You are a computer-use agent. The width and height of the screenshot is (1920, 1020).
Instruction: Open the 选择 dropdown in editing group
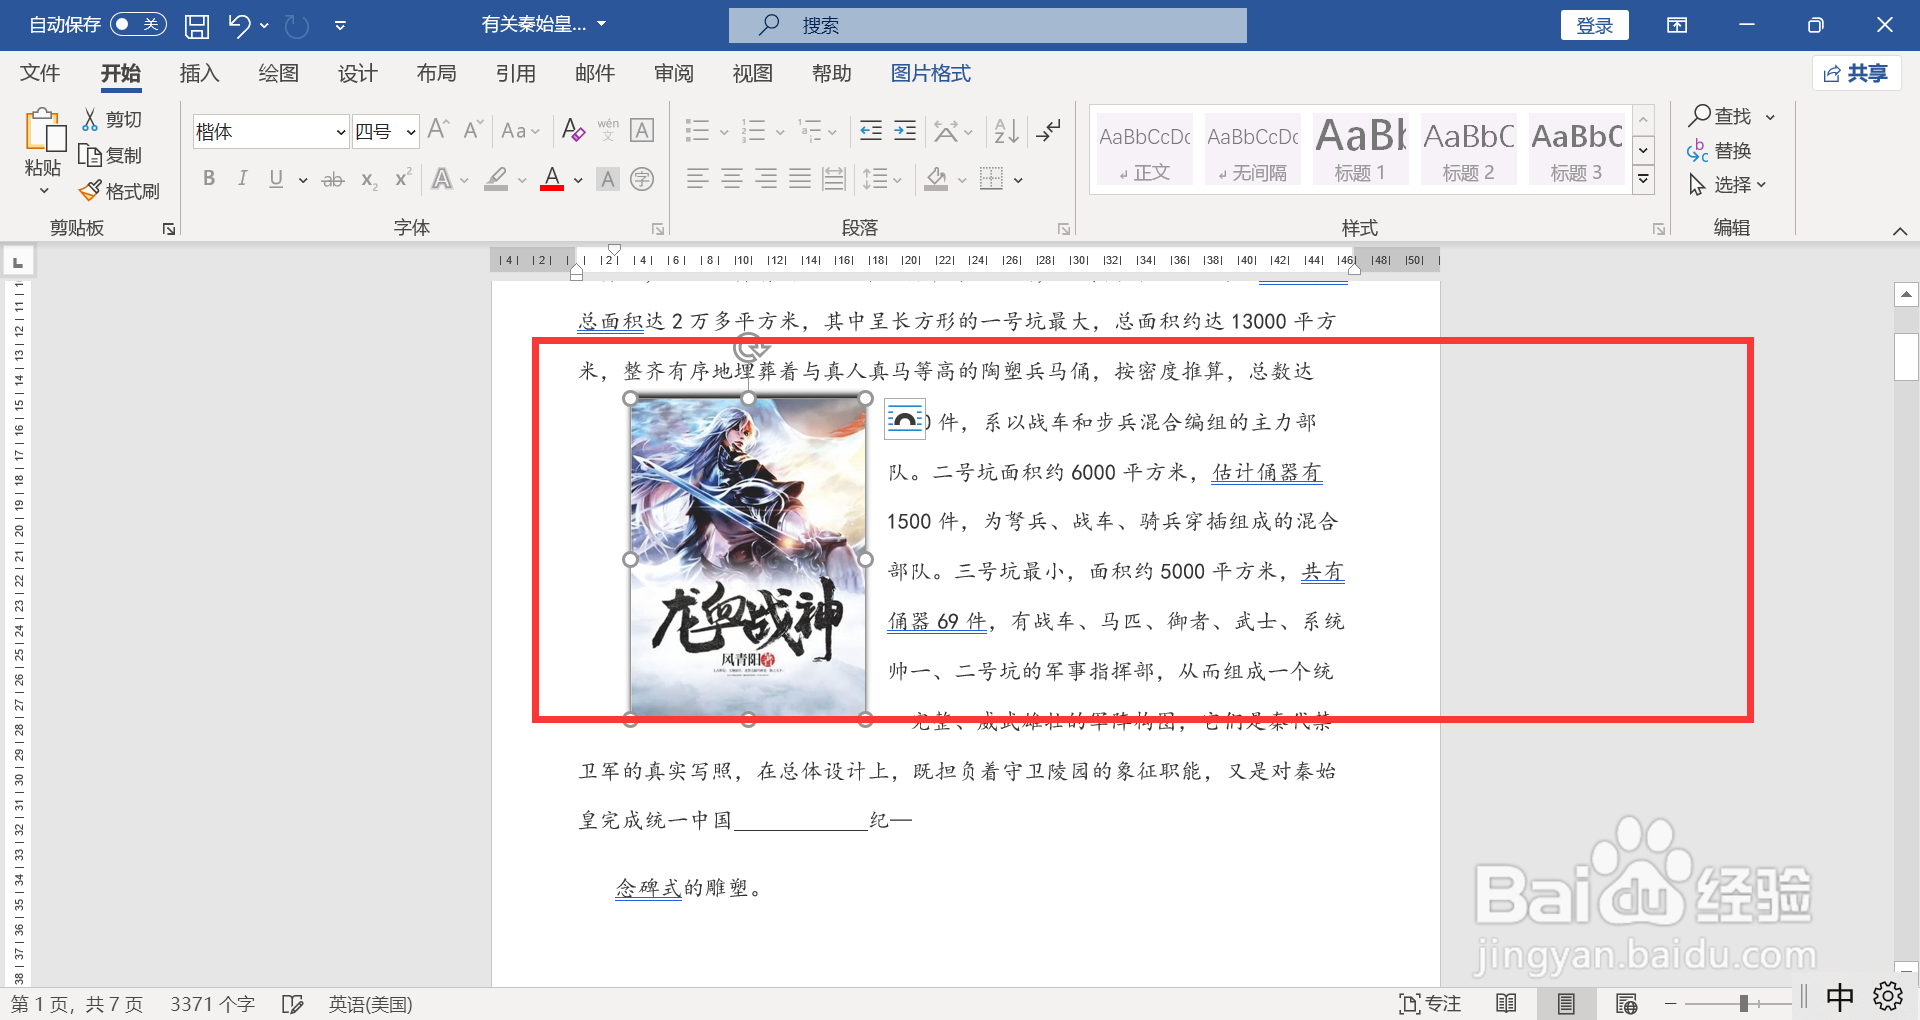coord(1727,185)
